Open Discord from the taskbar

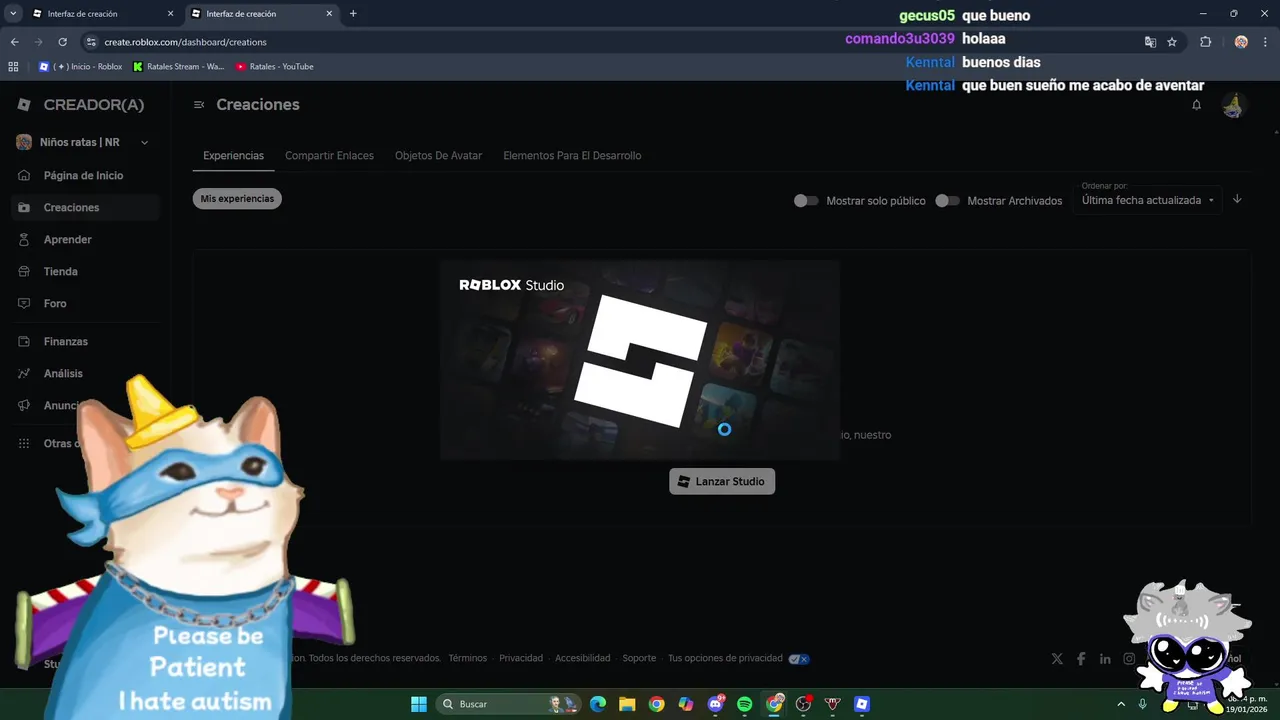point(715,704)
